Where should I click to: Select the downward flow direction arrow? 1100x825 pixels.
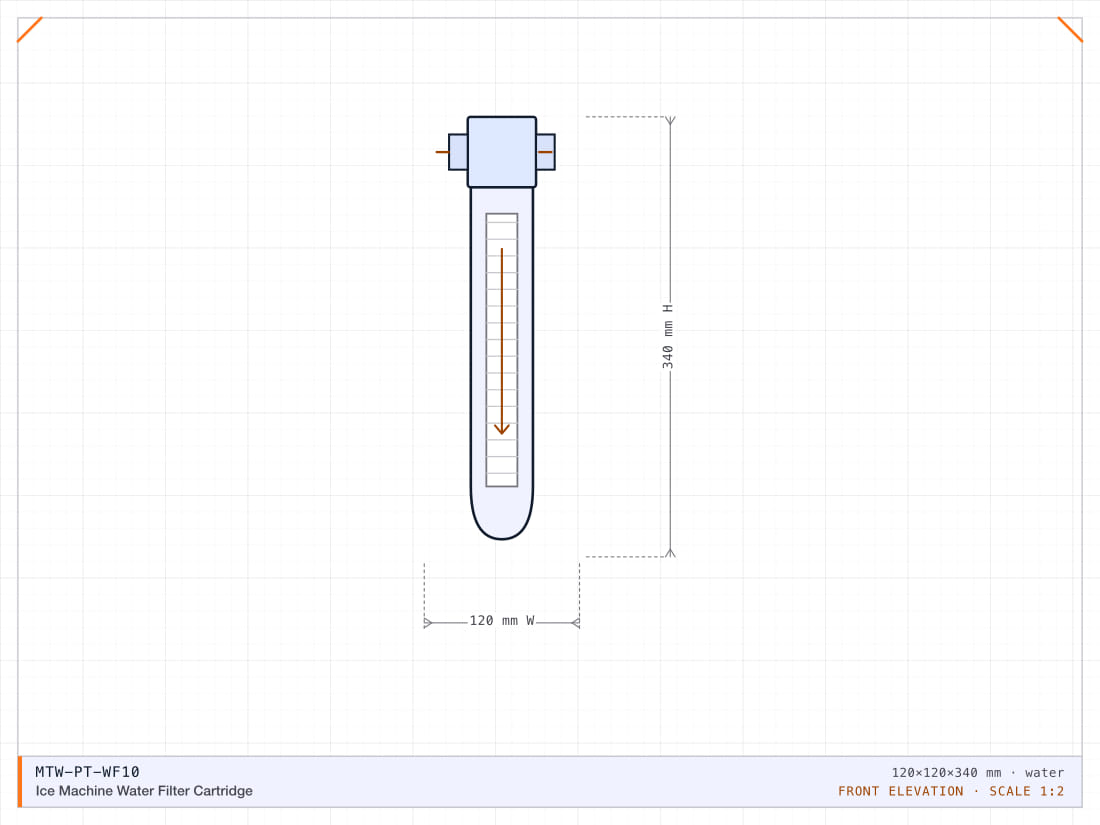pos(502,342)
